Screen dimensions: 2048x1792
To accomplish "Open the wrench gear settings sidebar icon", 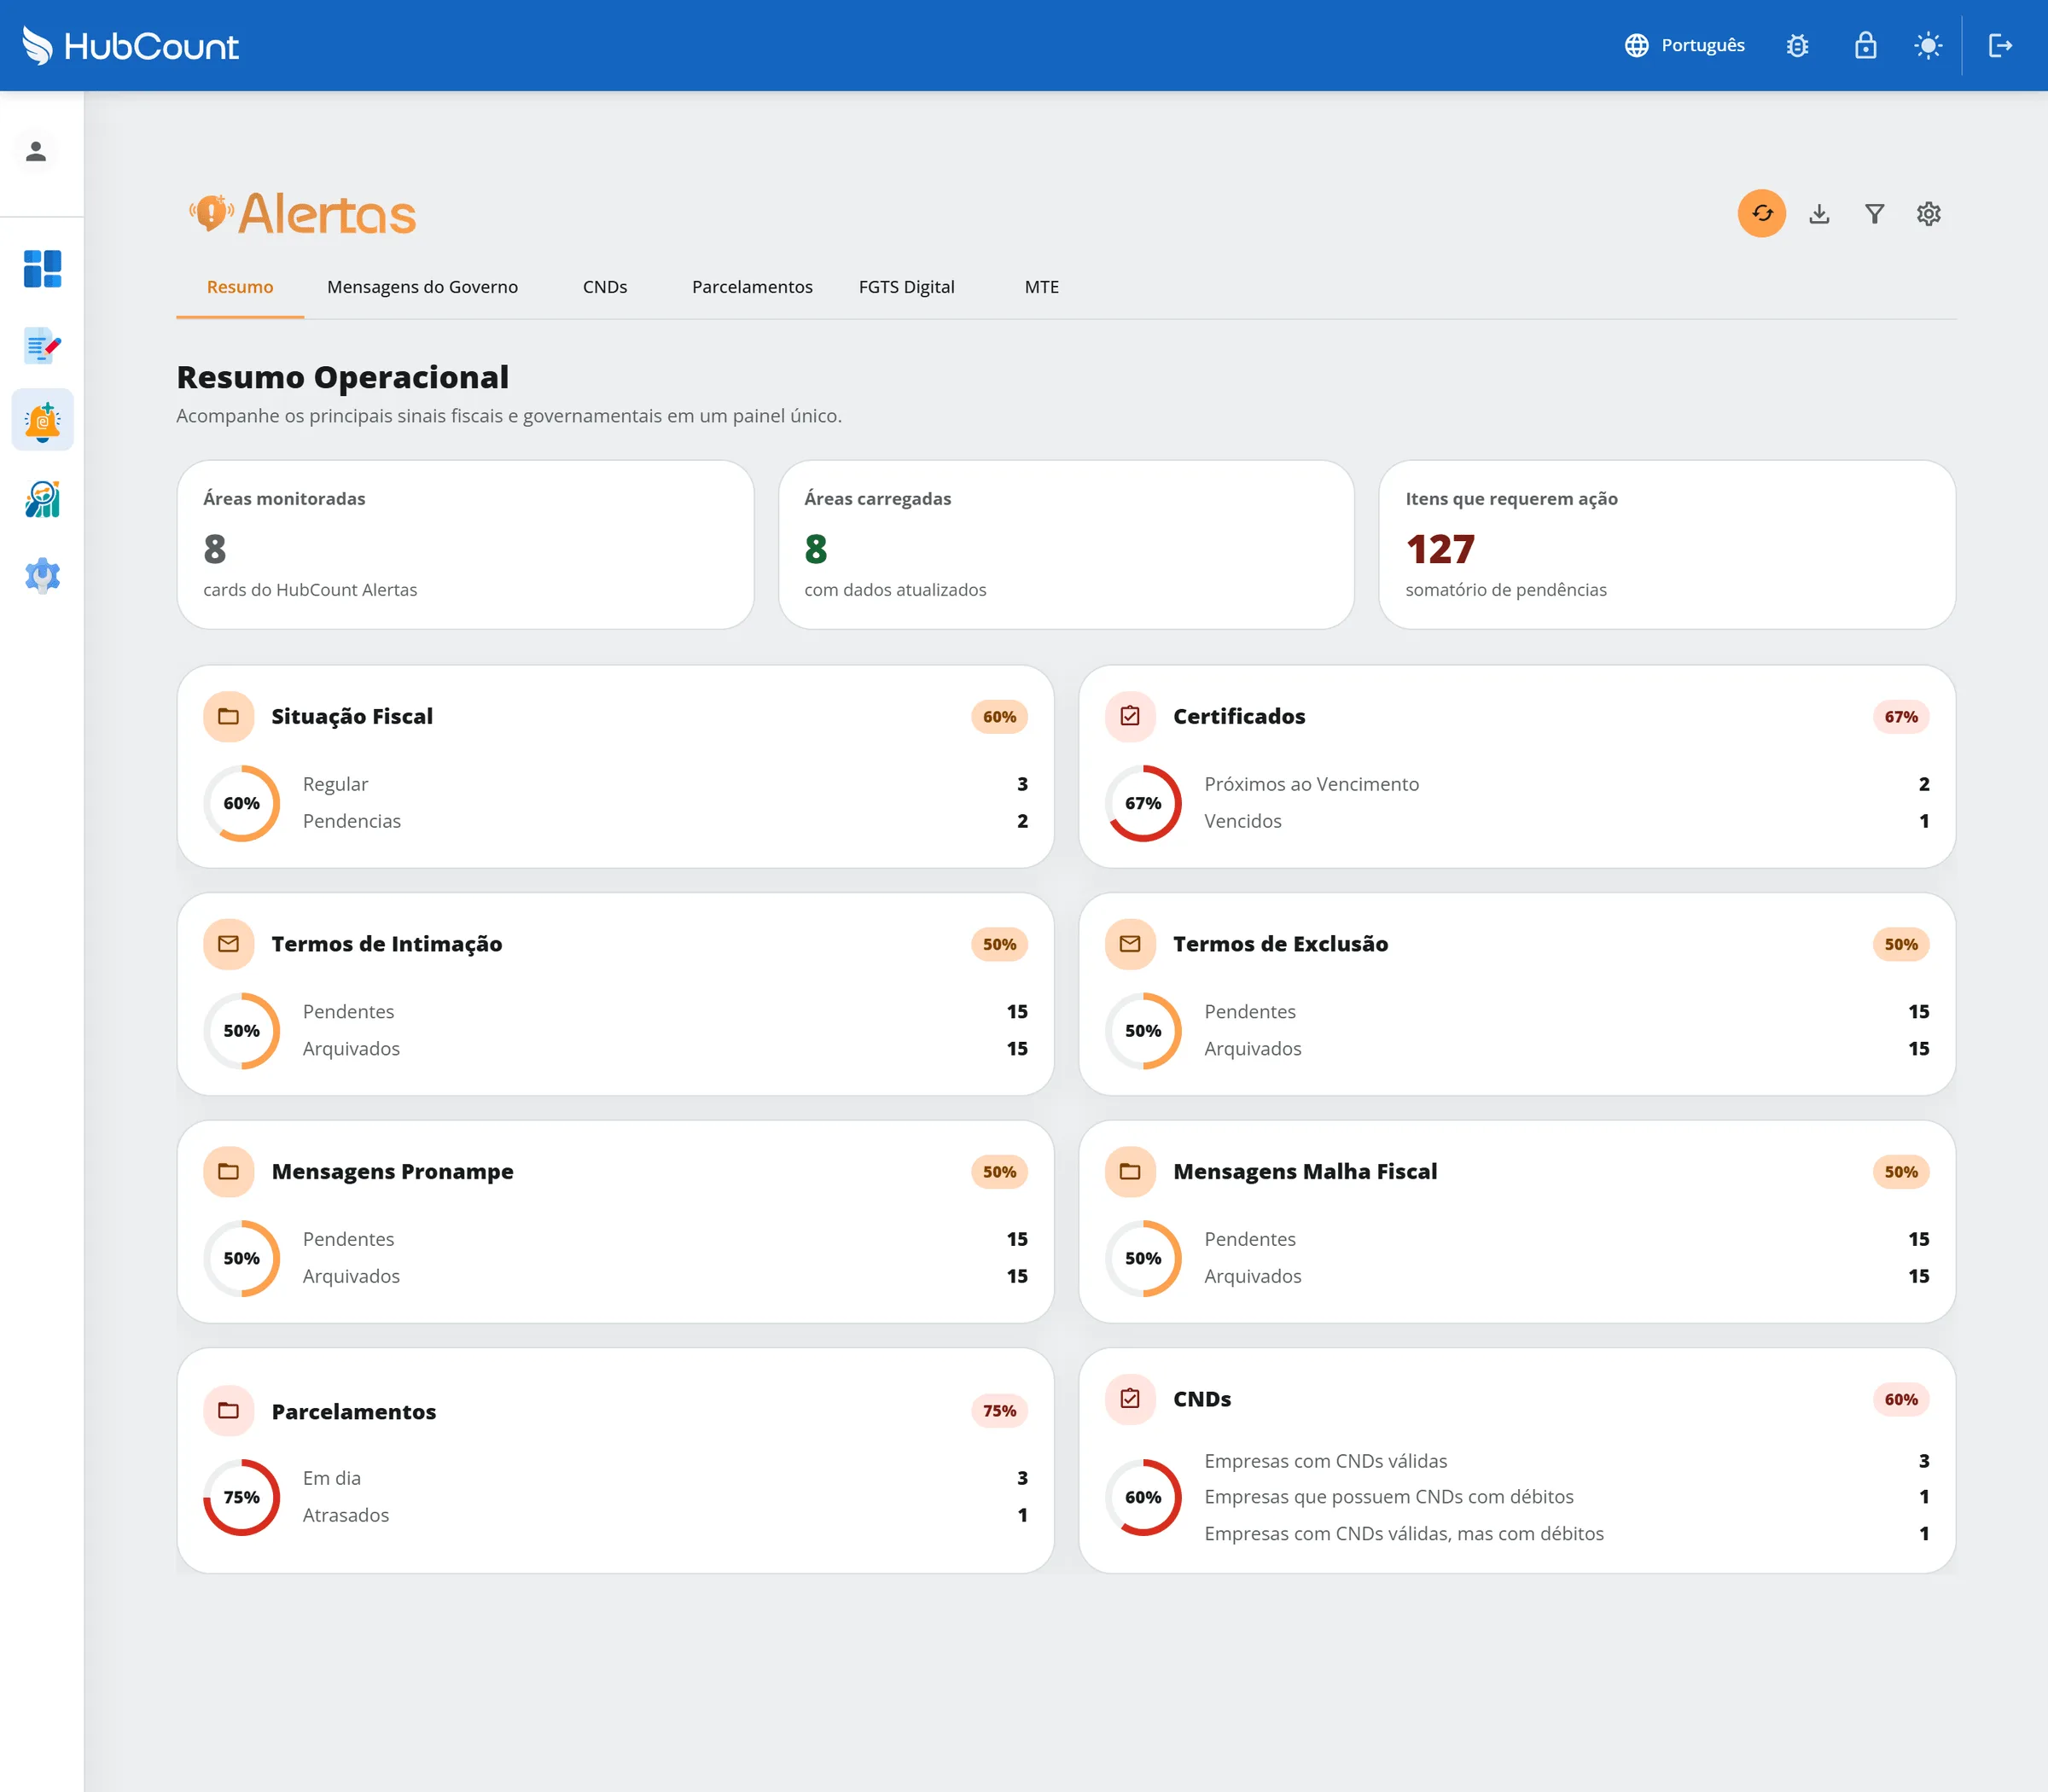I will click(42, 575).
